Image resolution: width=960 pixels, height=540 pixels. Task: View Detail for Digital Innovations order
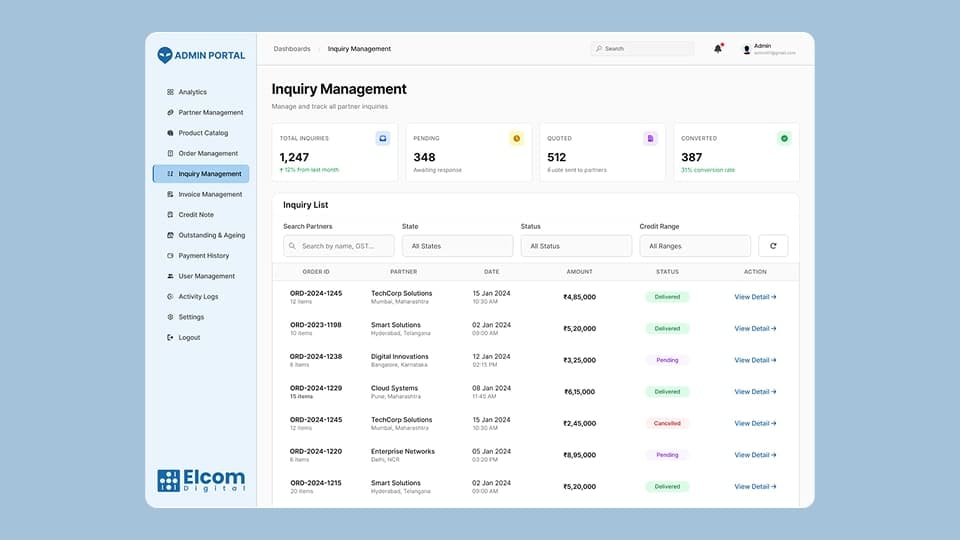(755, 360)
